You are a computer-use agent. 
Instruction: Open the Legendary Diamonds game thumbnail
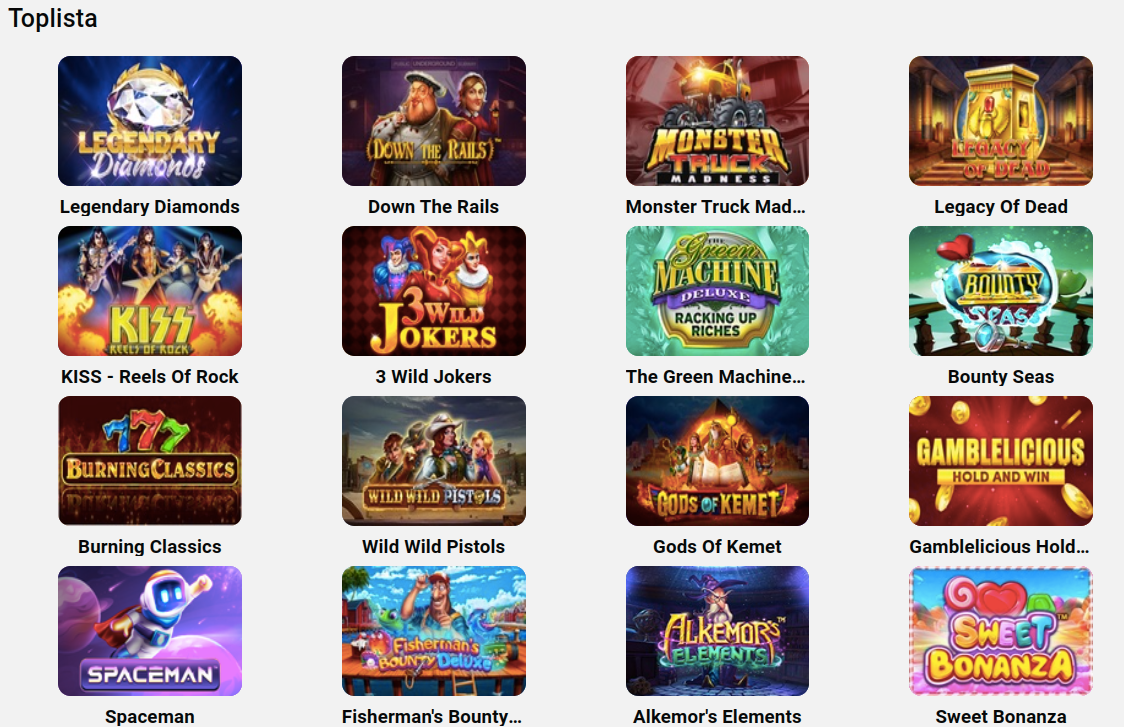(x=150, y=121)
